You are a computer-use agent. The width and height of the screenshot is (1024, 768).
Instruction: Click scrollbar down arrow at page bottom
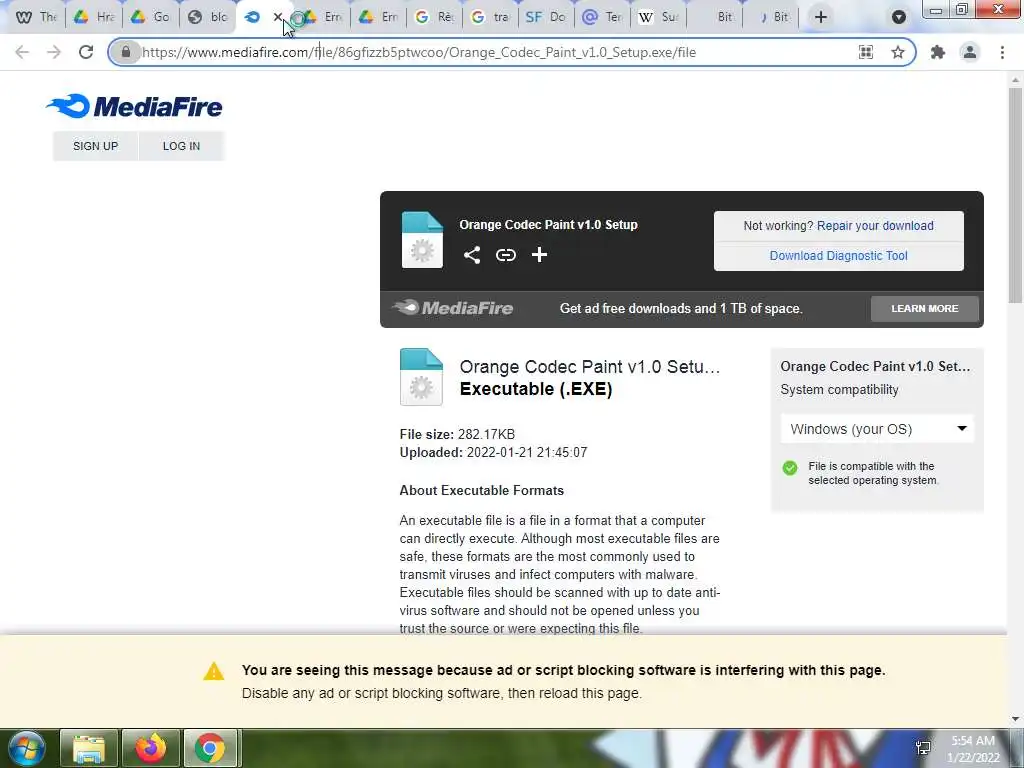[1015, 720]
